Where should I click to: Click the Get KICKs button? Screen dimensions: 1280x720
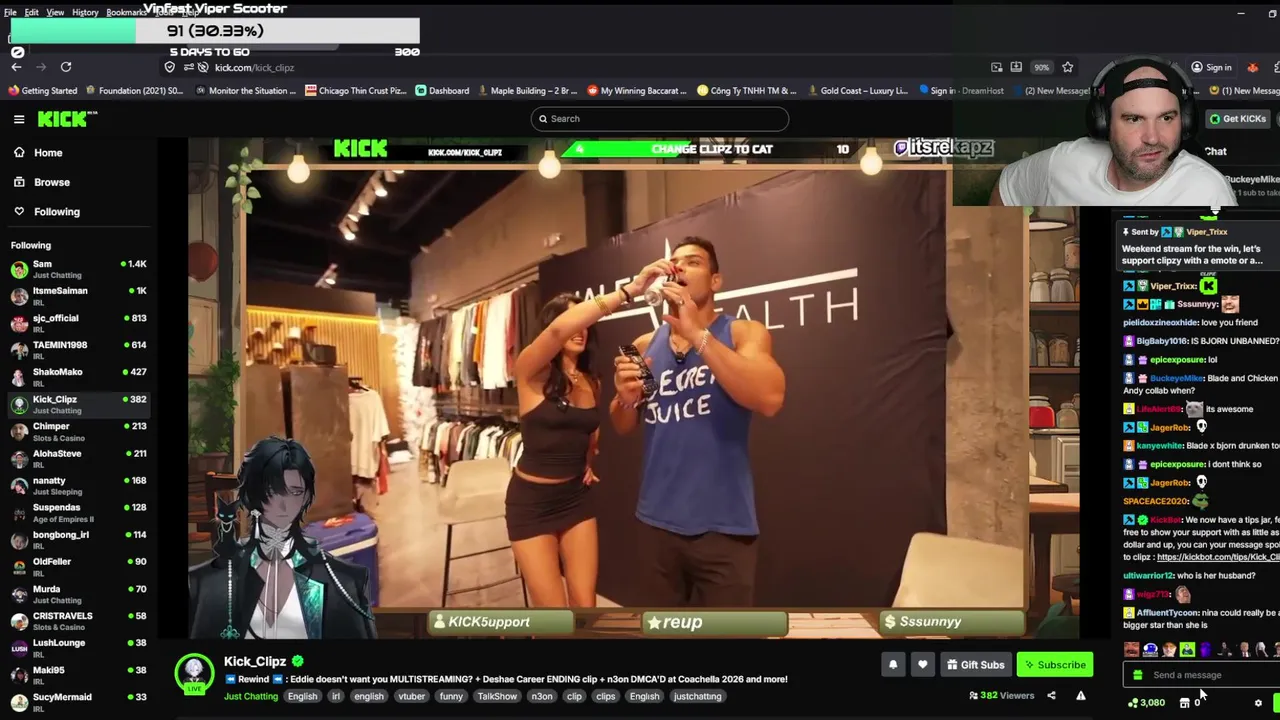coord(1237,119)
